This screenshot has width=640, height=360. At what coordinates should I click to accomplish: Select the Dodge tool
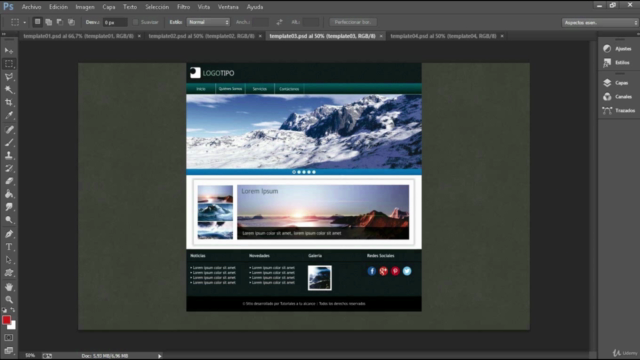[x=9, y=220]
